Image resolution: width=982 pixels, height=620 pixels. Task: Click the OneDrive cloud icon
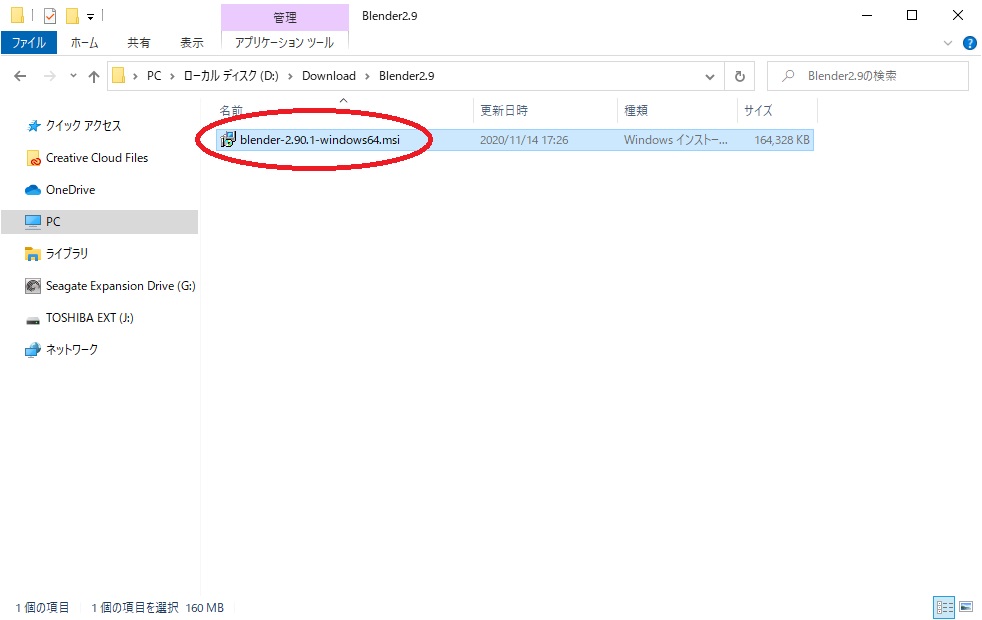point(33,190)
